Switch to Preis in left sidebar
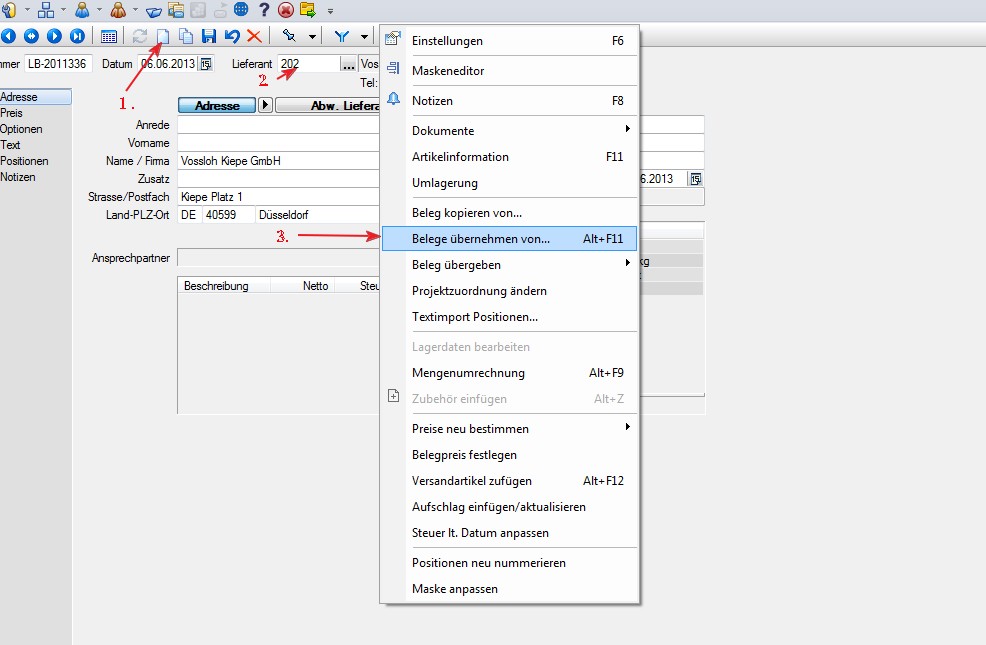986x645 pixels. pyautogui.click(x=12, y=113)
